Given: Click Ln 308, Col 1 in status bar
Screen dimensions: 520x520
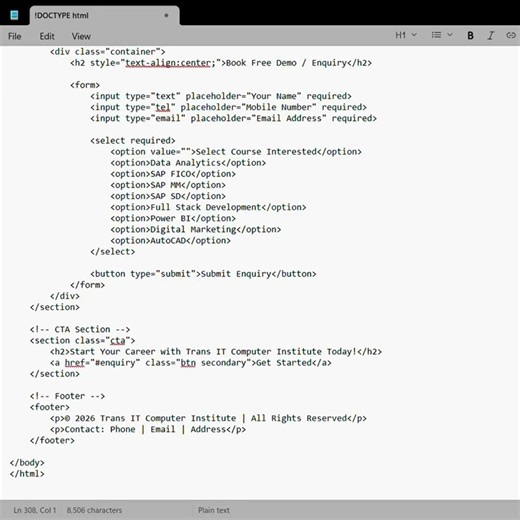Looking at the screenshot, I should click(35, 510).
